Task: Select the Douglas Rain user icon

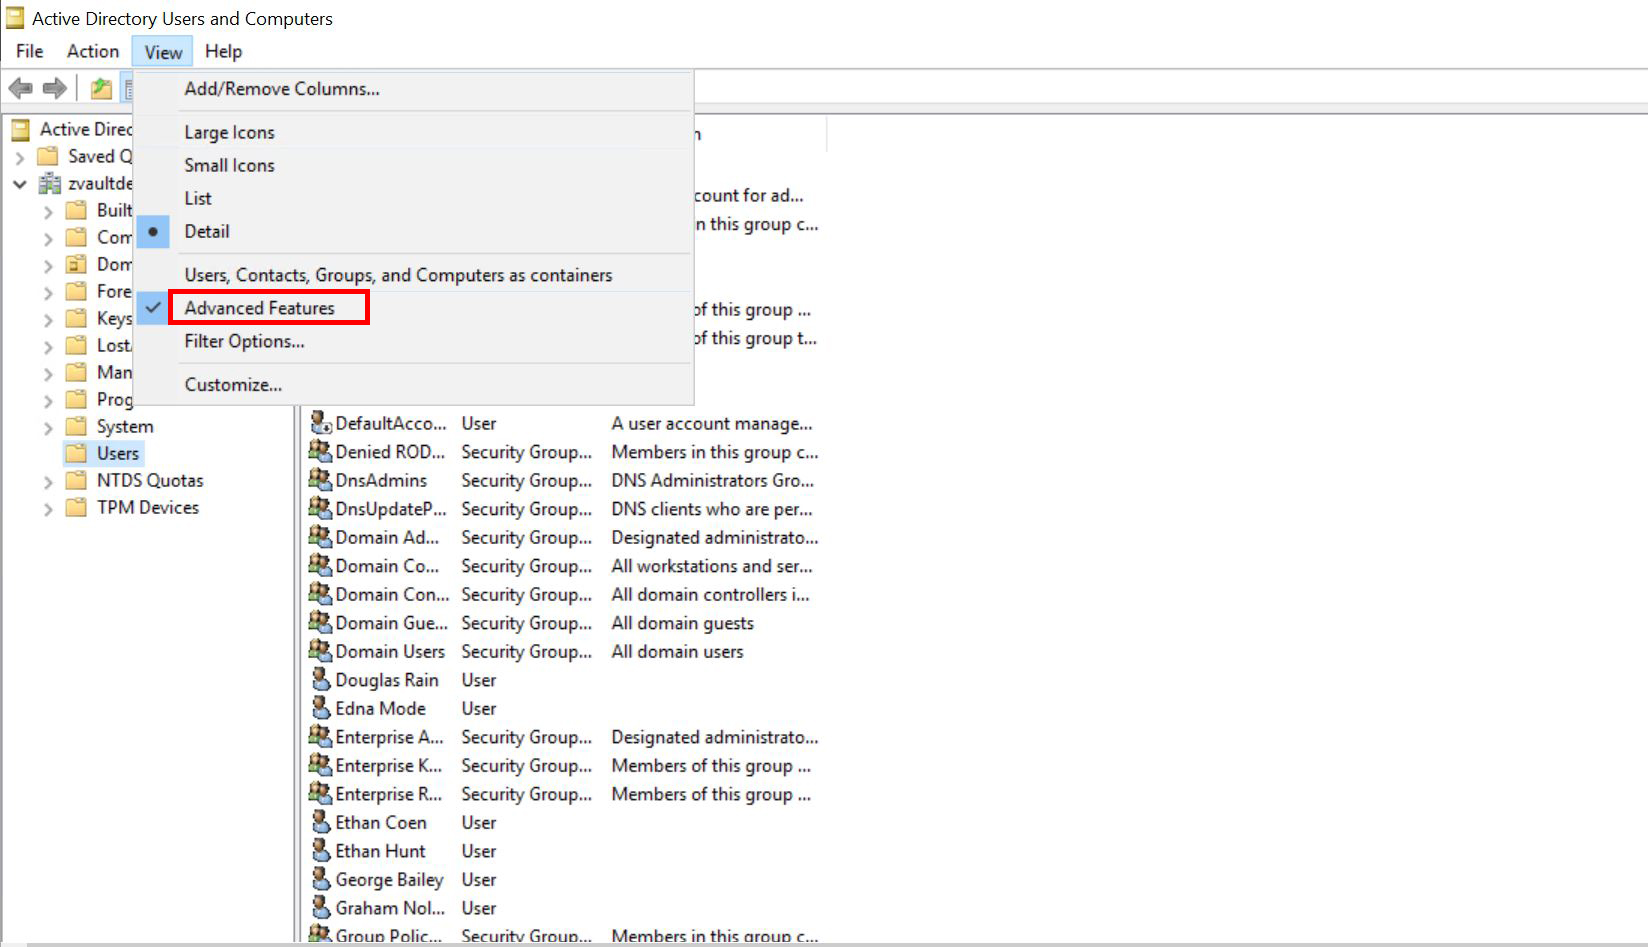Action: [x=320, y=679]
